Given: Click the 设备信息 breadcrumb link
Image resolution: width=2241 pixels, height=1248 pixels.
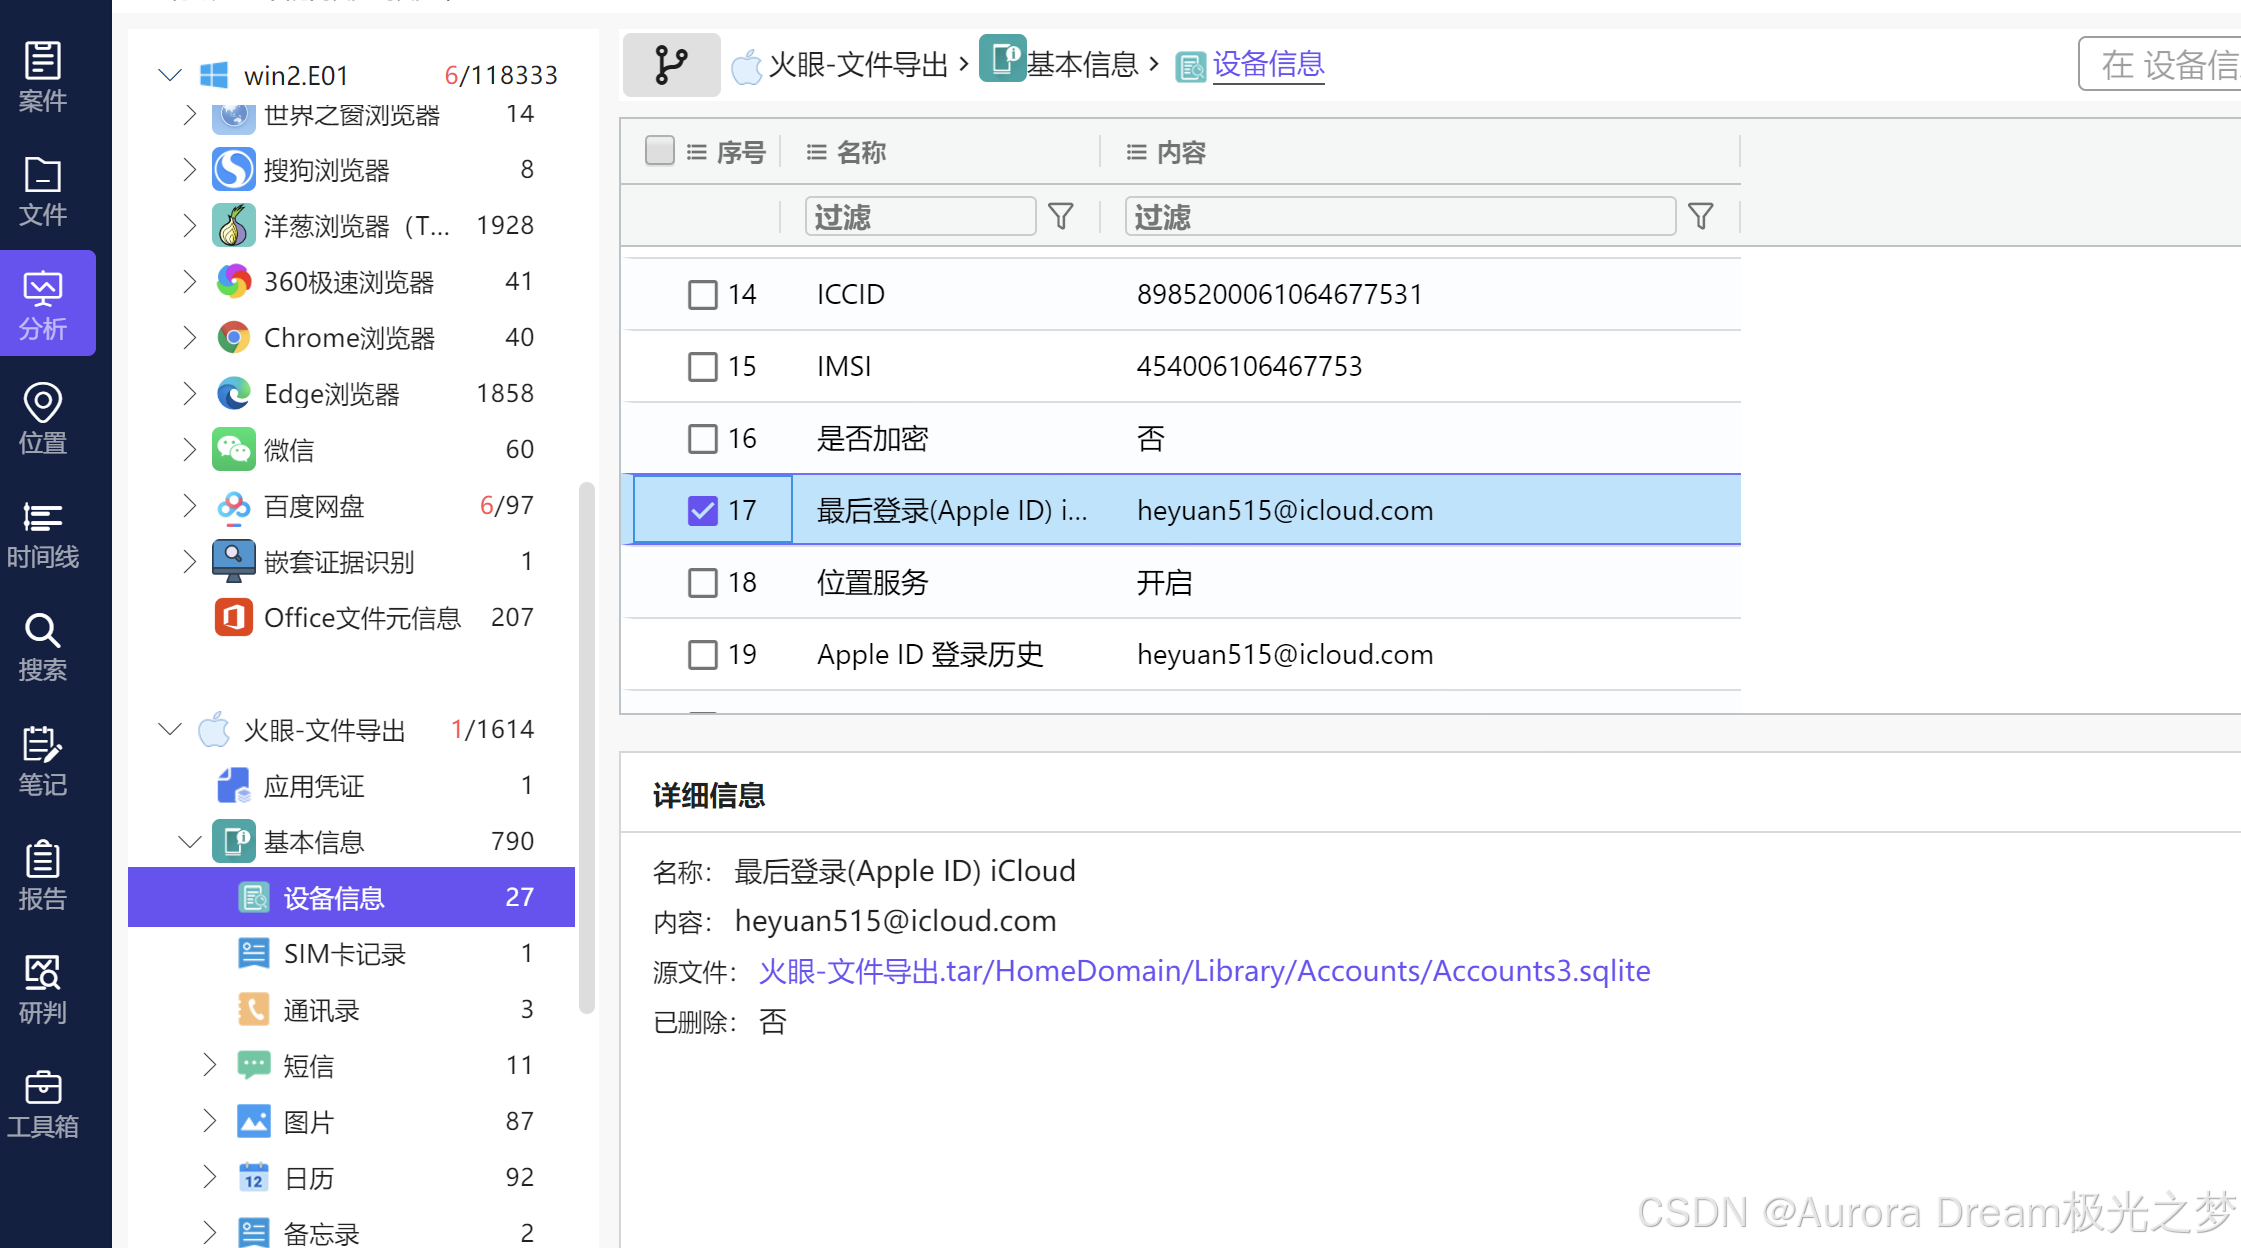Looking at the screenshot, I should pos(1268,65).
